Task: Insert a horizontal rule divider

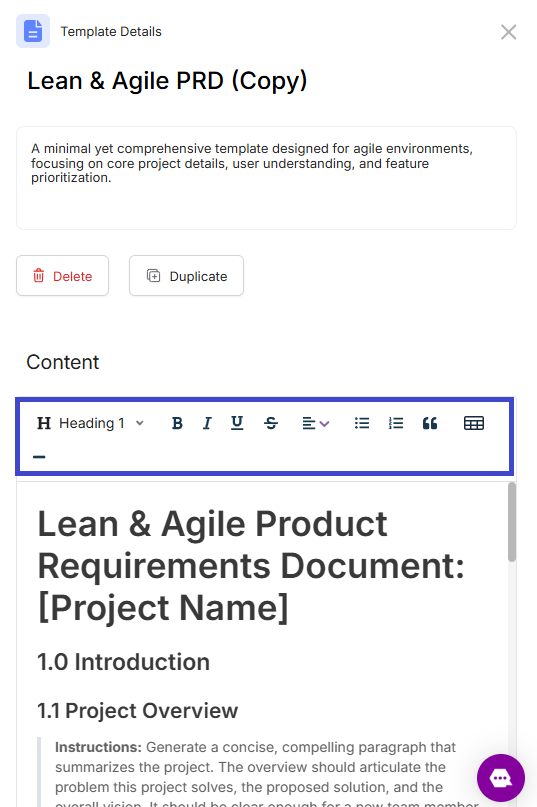Action: [39, 457]
